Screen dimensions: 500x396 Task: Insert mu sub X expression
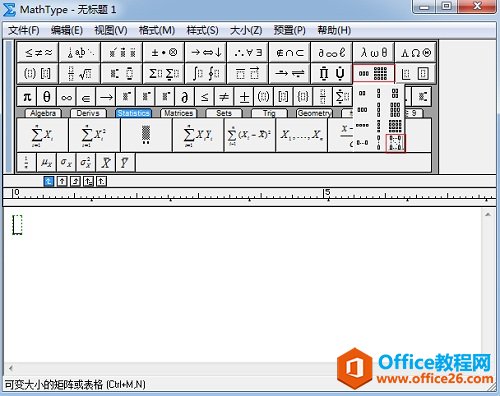coord(46,163)
